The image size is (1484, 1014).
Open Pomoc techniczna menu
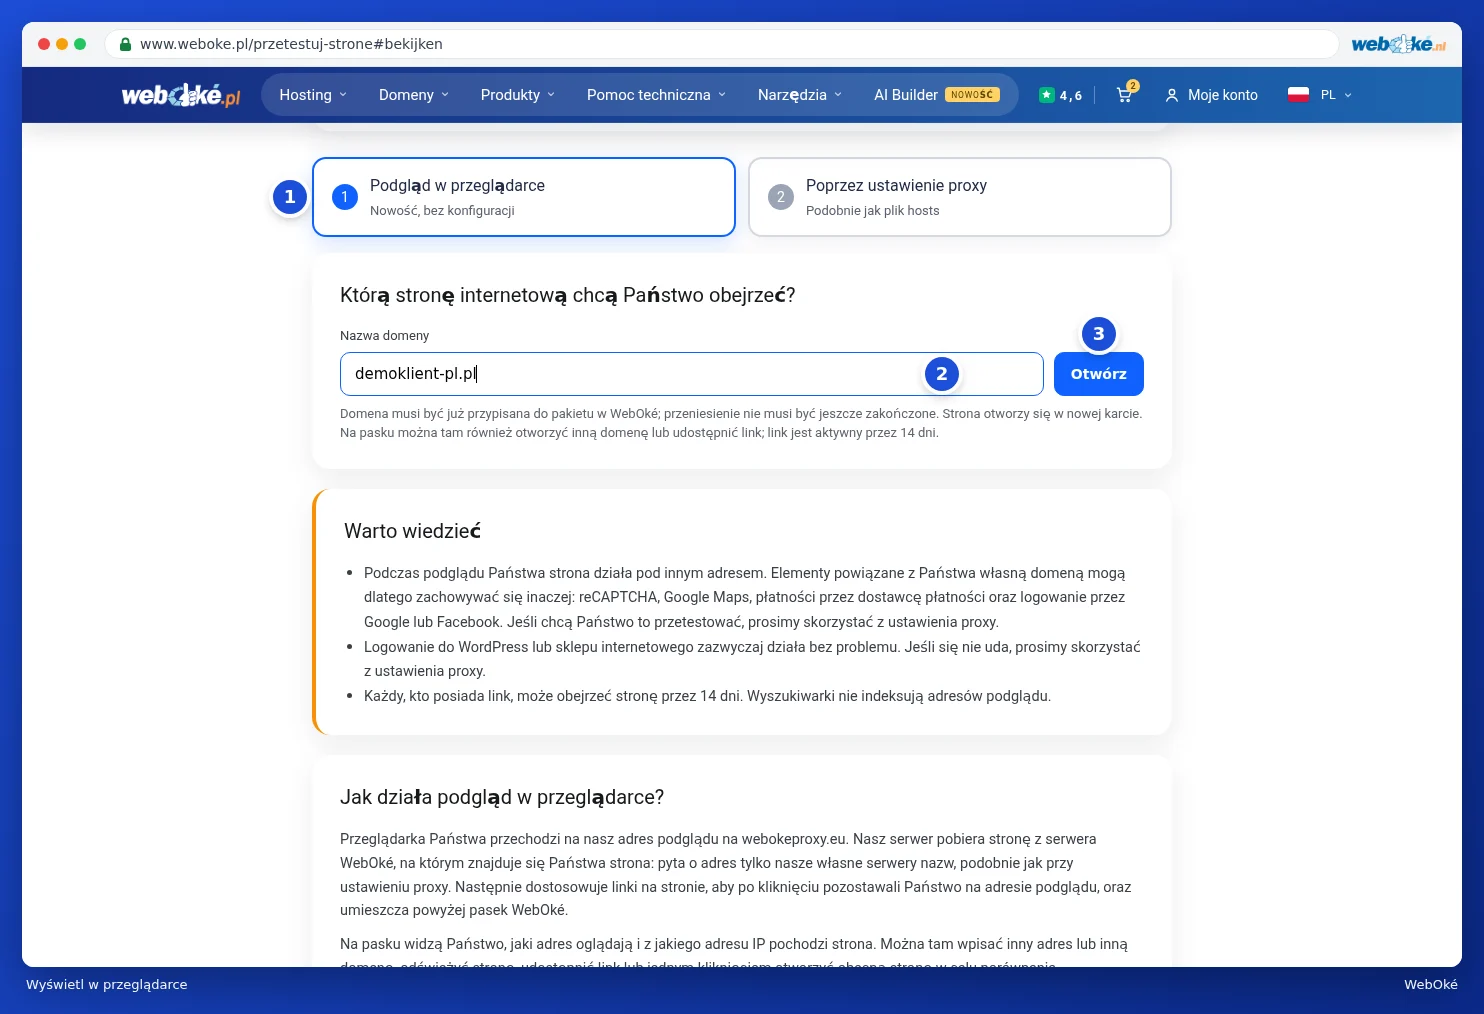point(656,95)
